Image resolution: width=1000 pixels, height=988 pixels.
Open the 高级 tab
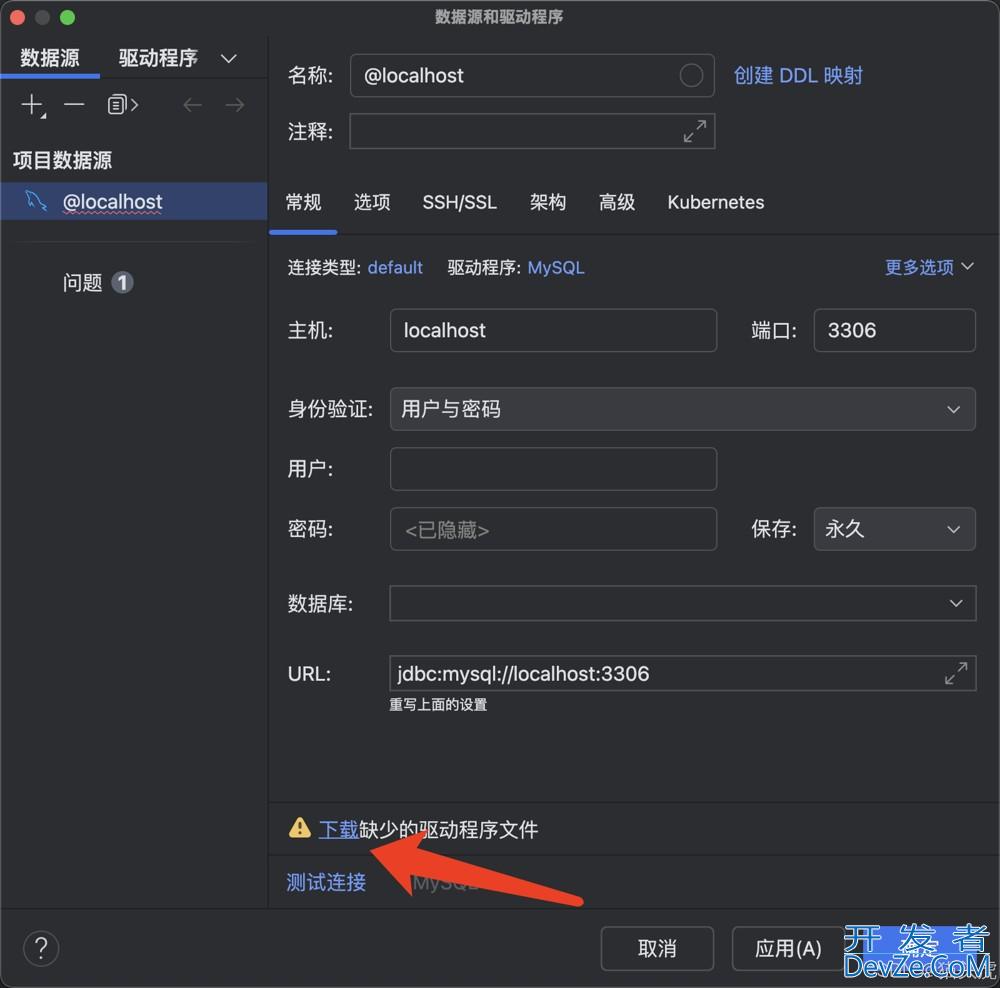click(617, 202)
